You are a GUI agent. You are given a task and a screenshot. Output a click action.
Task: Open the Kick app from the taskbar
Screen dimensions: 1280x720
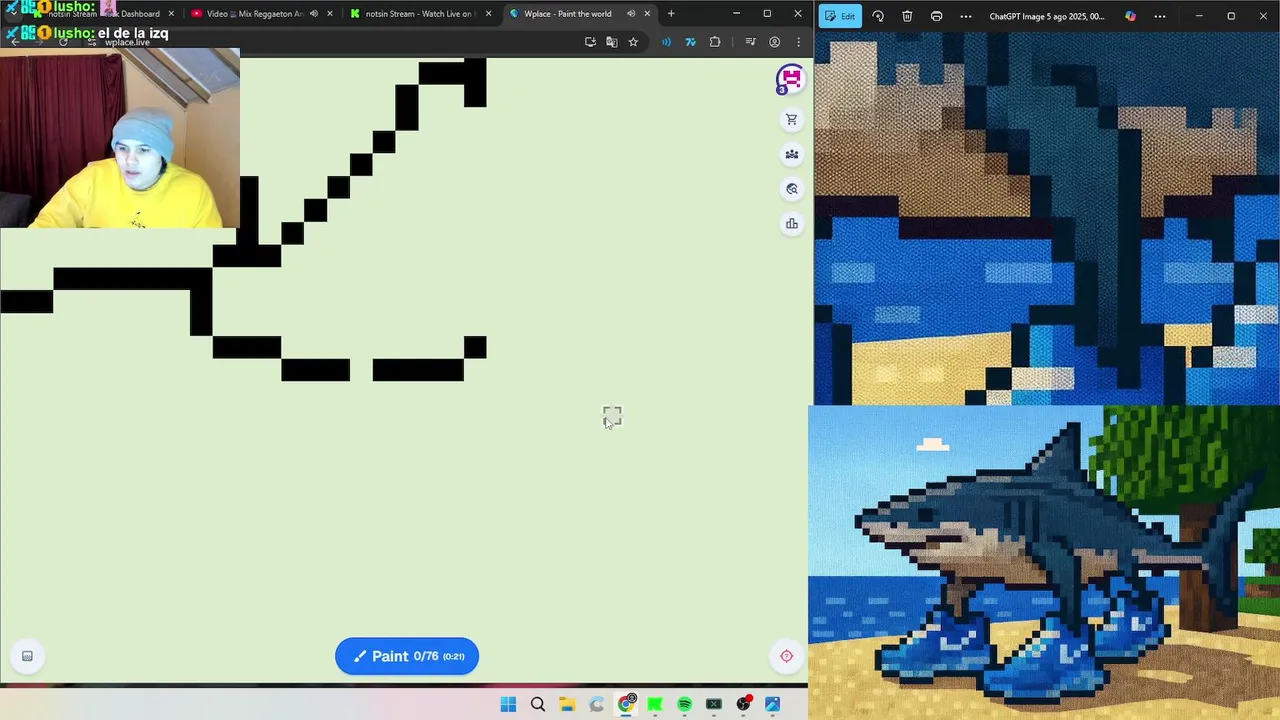click(x=655, y=704)
